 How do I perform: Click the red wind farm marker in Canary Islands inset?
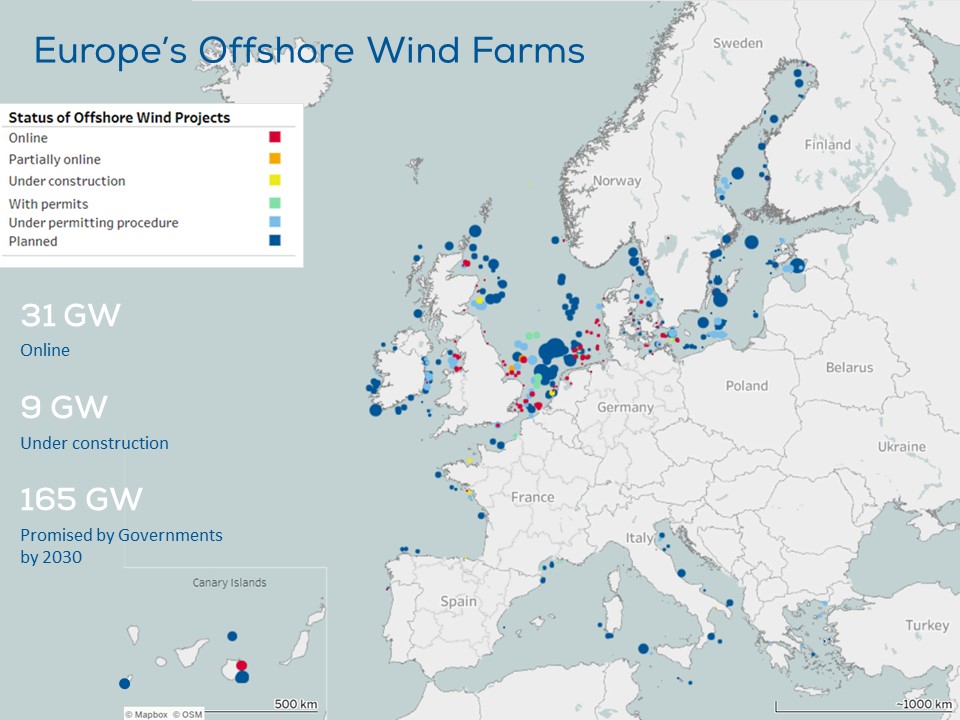241,665
